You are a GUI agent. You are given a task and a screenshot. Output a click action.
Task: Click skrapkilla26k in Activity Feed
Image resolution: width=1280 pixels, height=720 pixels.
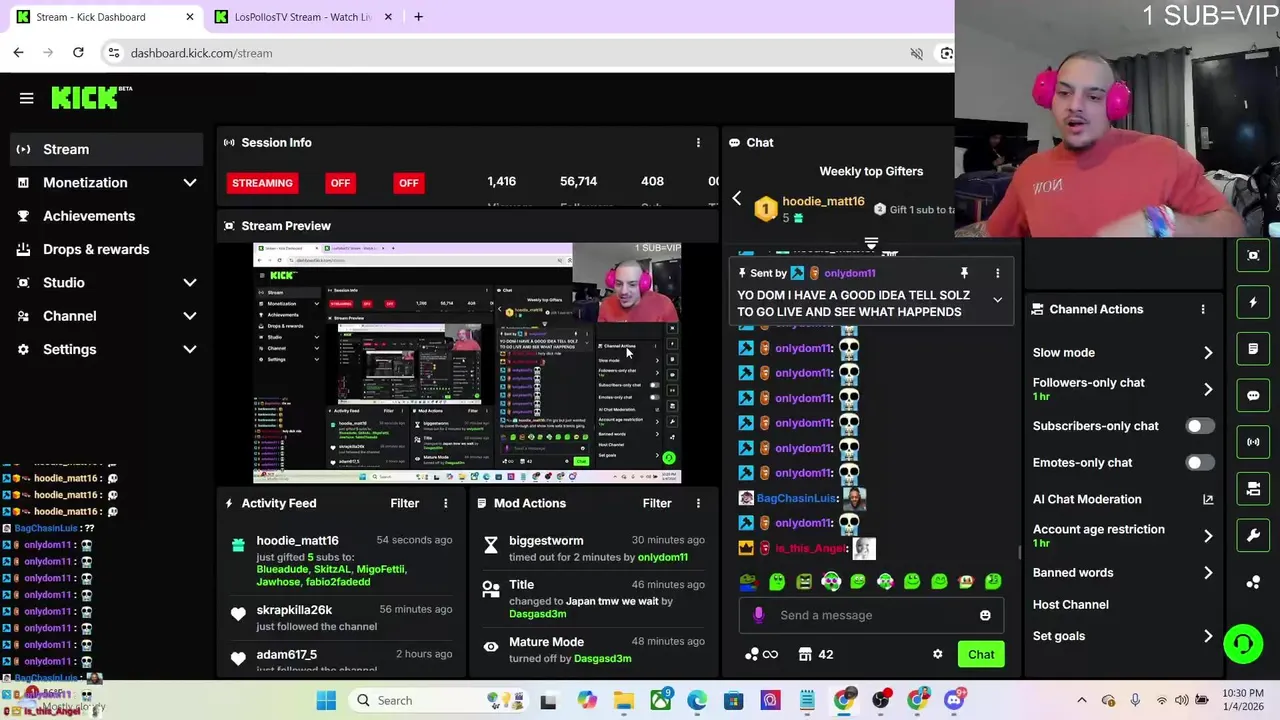pyautogui.click(x=294, y=610)
